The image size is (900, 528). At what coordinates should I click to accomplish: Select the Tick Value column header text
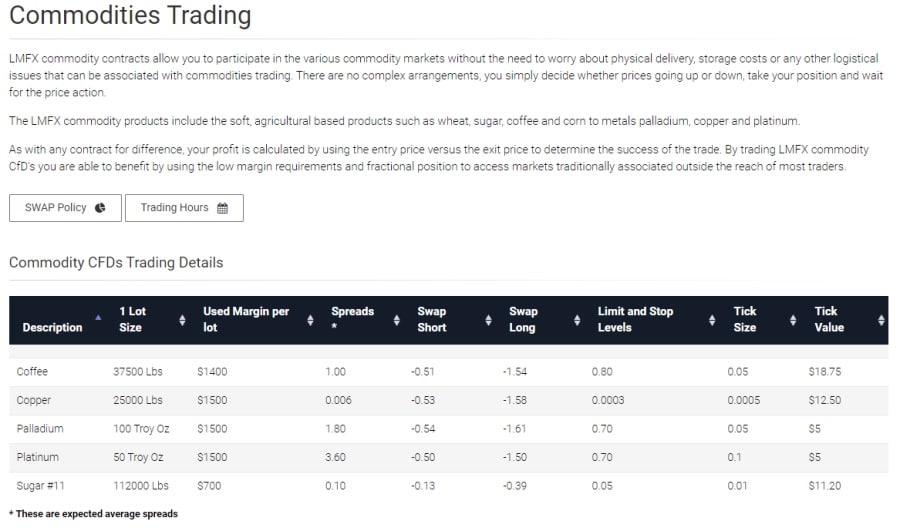[829, 319]
